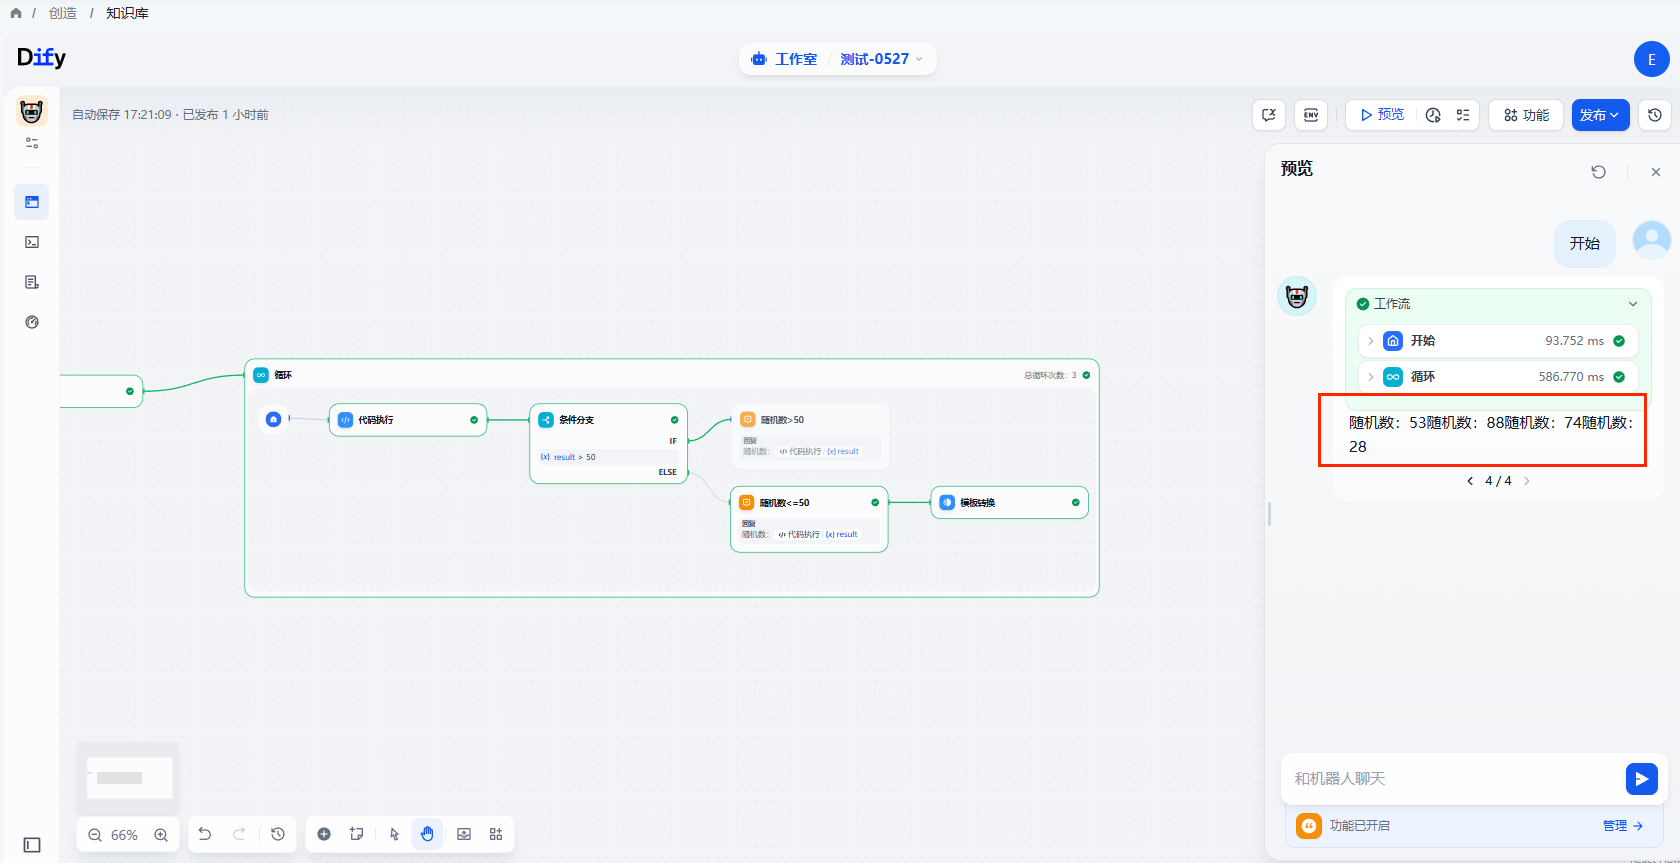Click the 管理 manage link
1680x863 pixels.
point(1622,826)
